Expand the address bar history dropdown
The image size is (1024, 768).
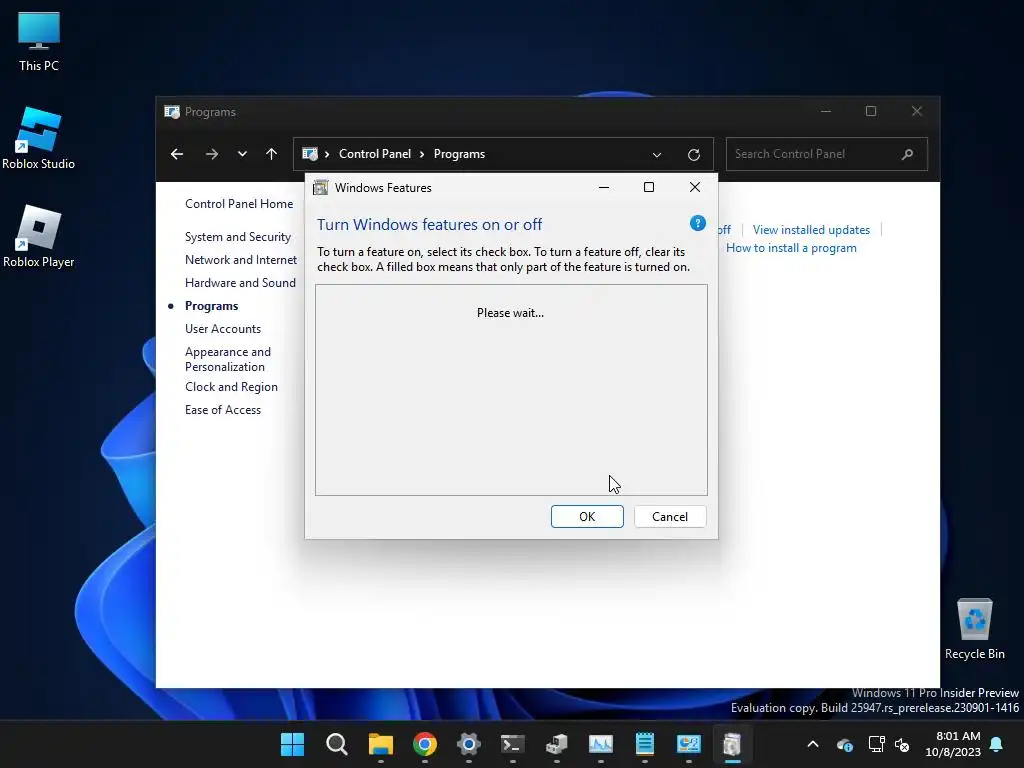coord(657,155)
